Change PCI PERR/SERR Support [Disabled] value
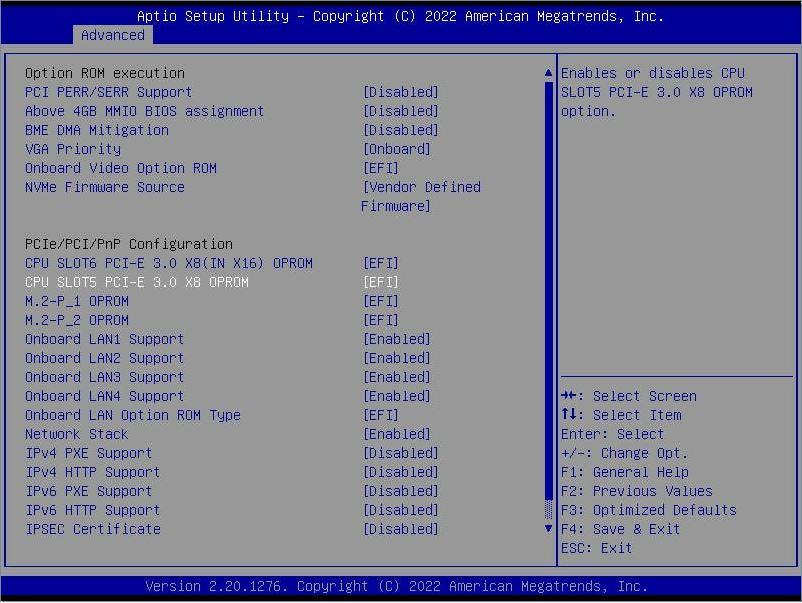 [400, 92]
